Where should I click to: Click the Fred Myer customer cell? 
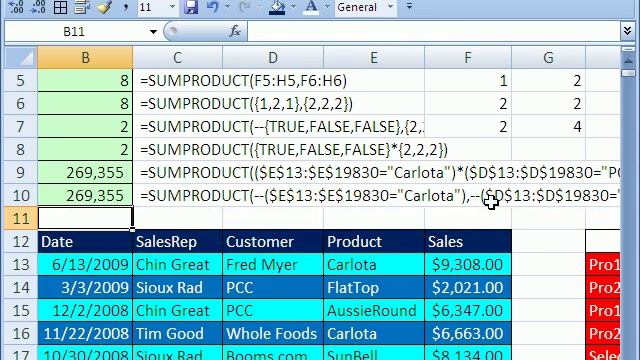273,264
